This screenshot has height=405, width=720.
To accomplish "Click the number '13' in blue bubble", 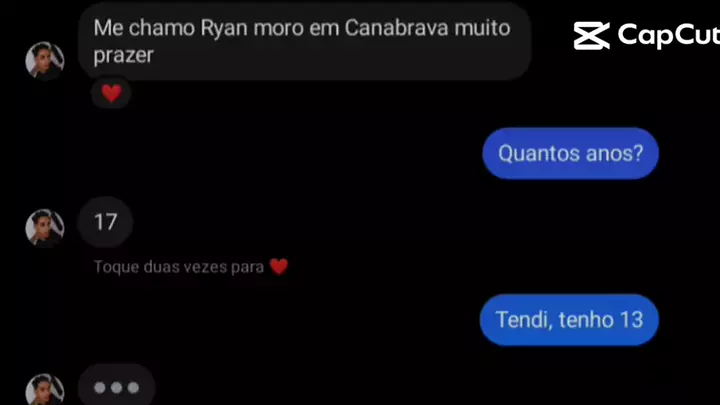I will 631,320.
